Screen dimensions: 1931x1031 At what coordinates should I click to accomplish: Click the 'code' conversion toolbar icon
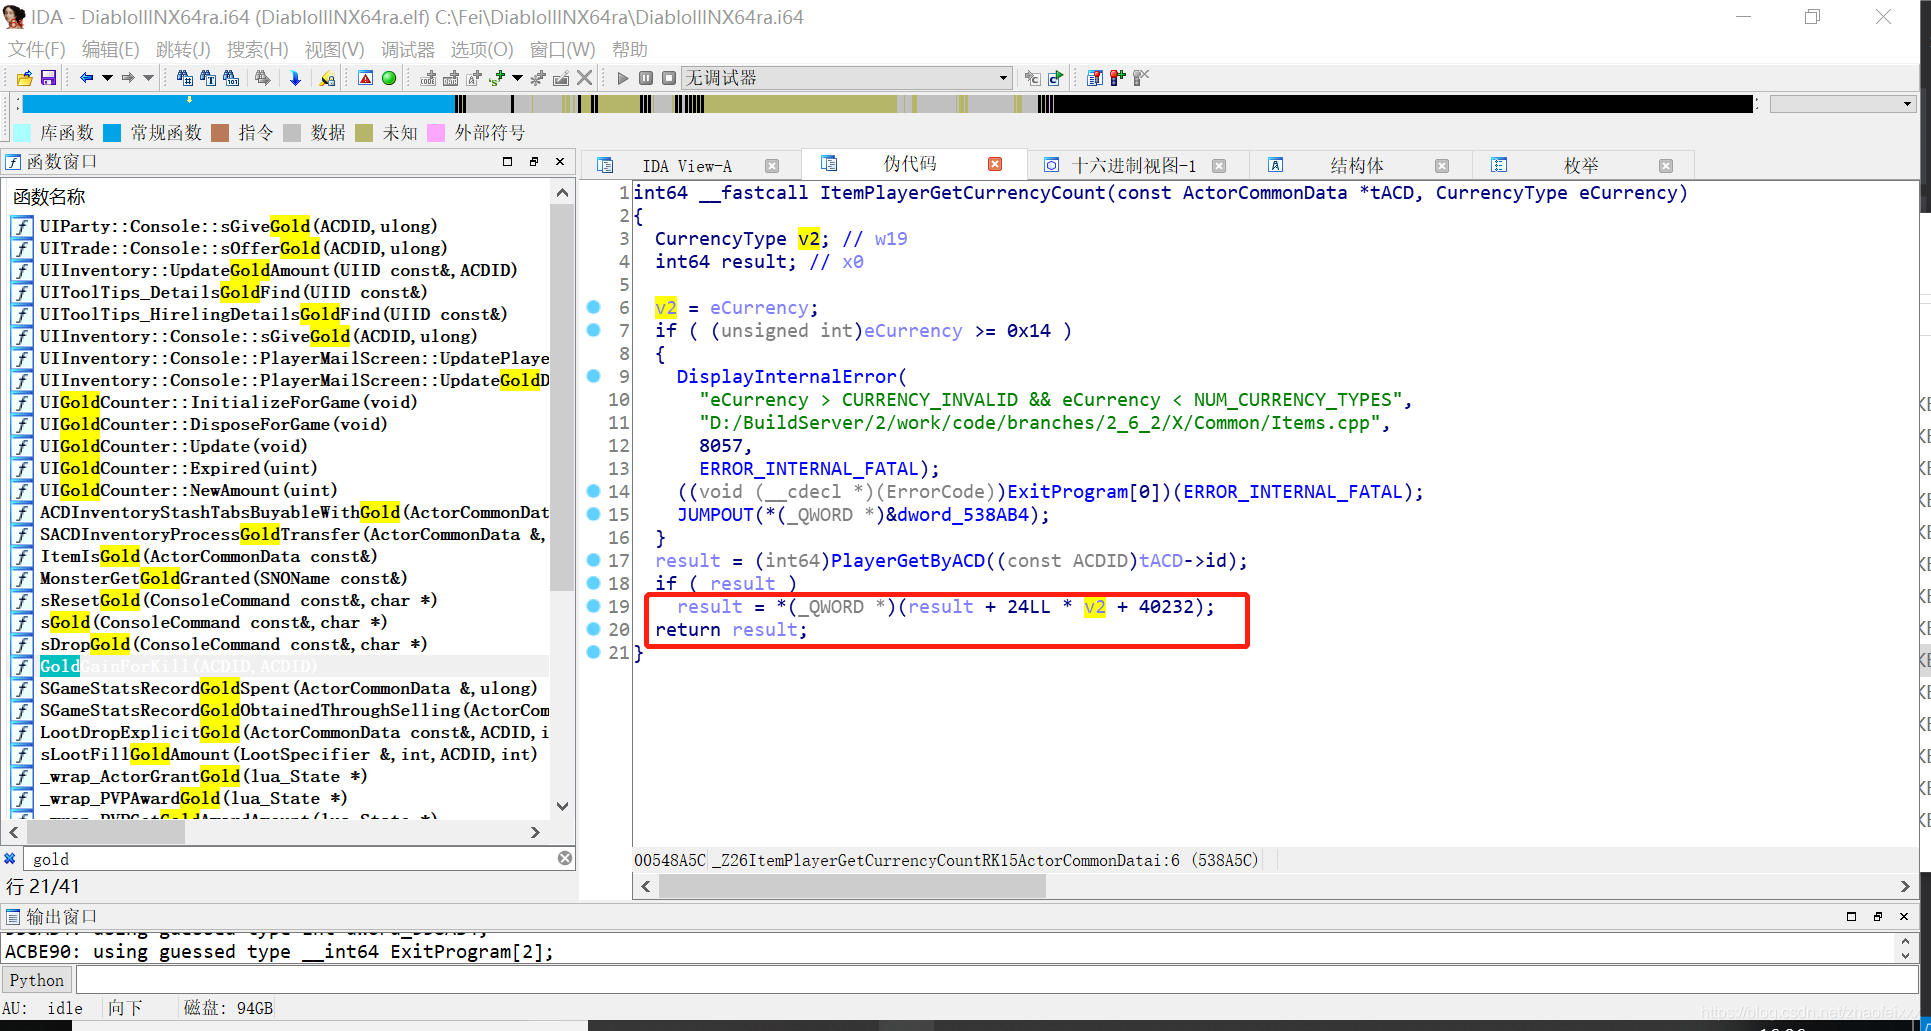point(428,78)
